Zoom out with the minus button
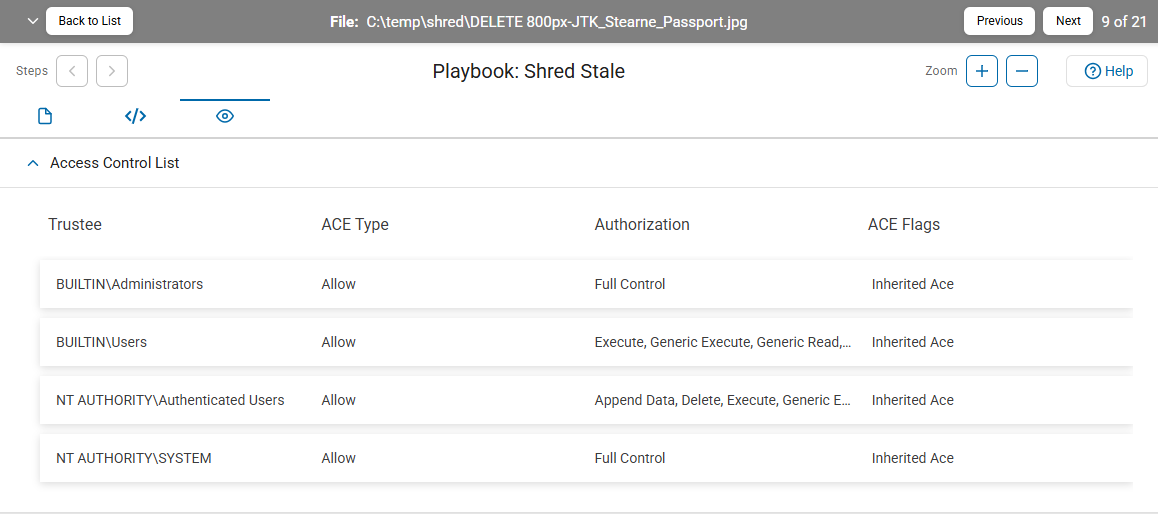Image resolution: width=1158 pixels, height=514 pixels. (1022, 71)
